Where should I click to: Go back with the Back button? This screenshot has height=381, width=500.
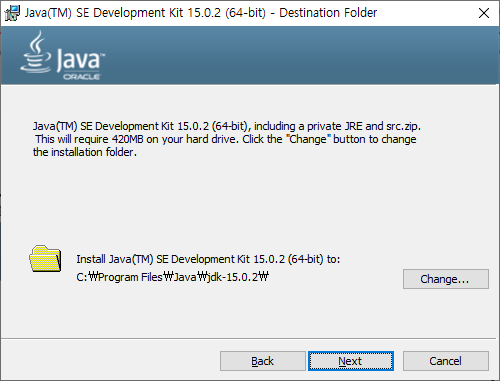tap(263, 361)
